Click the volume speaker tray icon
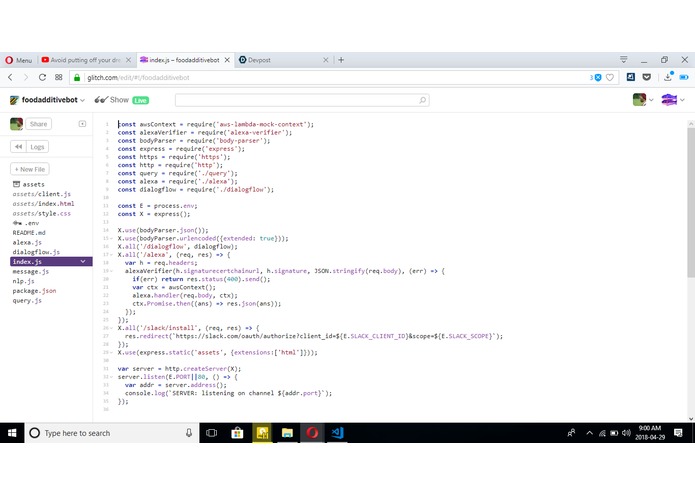This screenshot has width=695, height=494. (626, 433)
